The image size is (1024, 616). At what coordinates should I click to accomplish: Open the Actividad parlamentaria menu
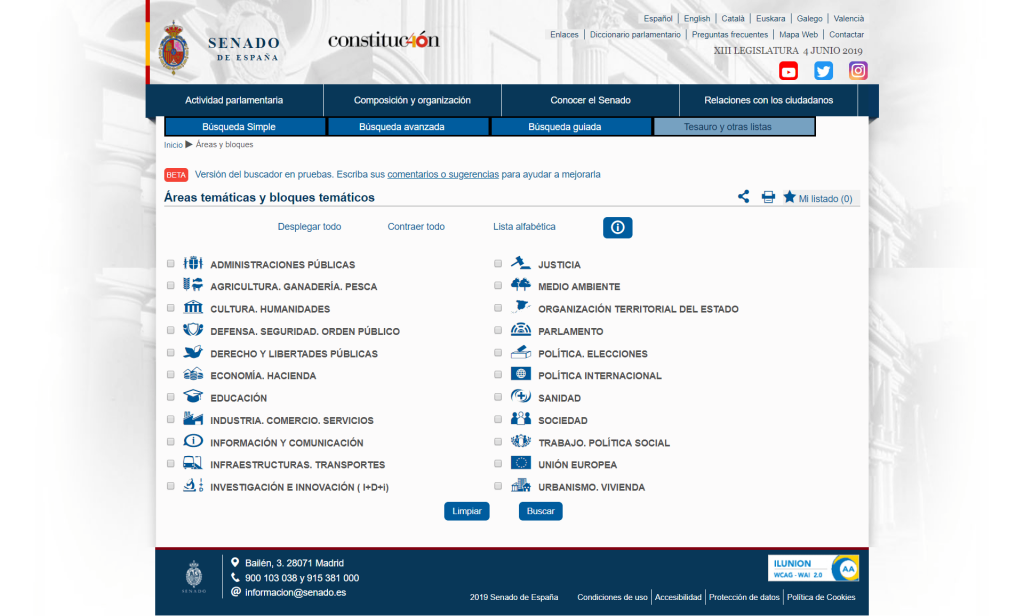pos(234,100)
